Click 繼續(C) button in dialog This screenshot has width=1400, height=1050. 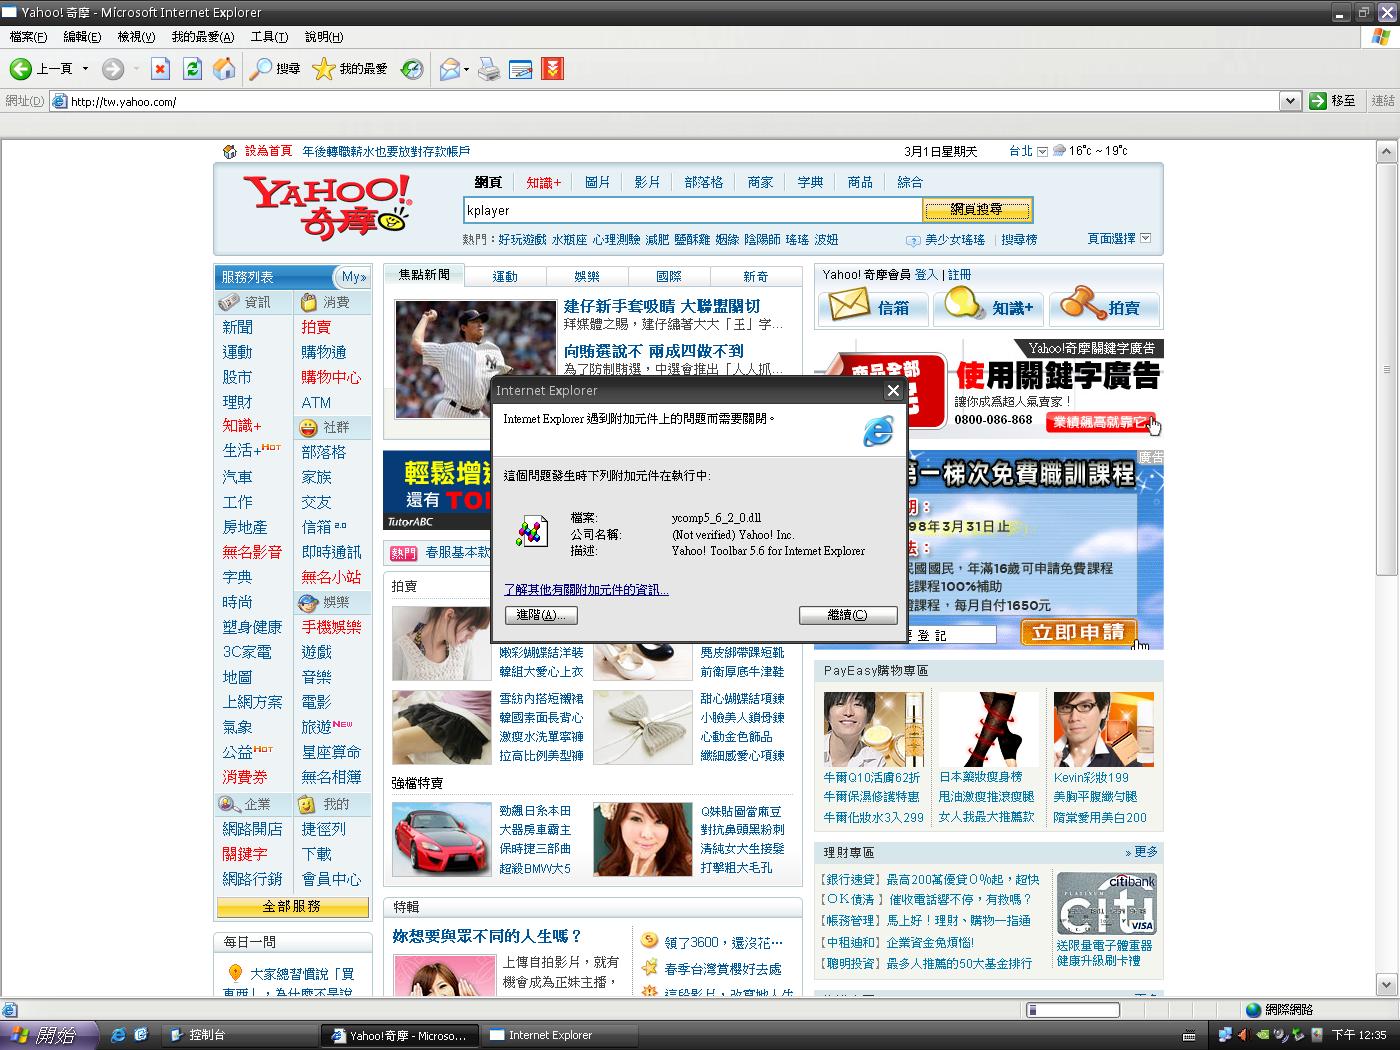[x=848, y=615]
